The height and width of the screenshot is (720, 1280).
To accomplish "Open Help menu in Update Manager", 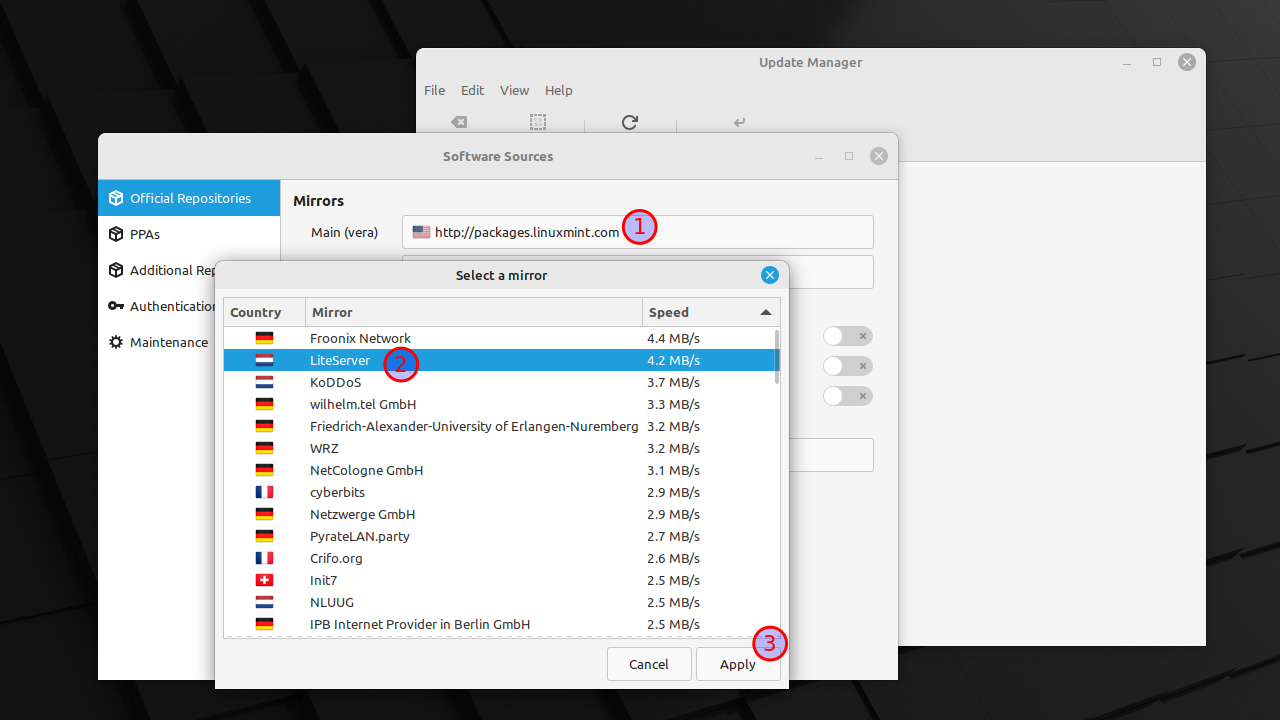I will pyautogui.click(x=558, y=90).
